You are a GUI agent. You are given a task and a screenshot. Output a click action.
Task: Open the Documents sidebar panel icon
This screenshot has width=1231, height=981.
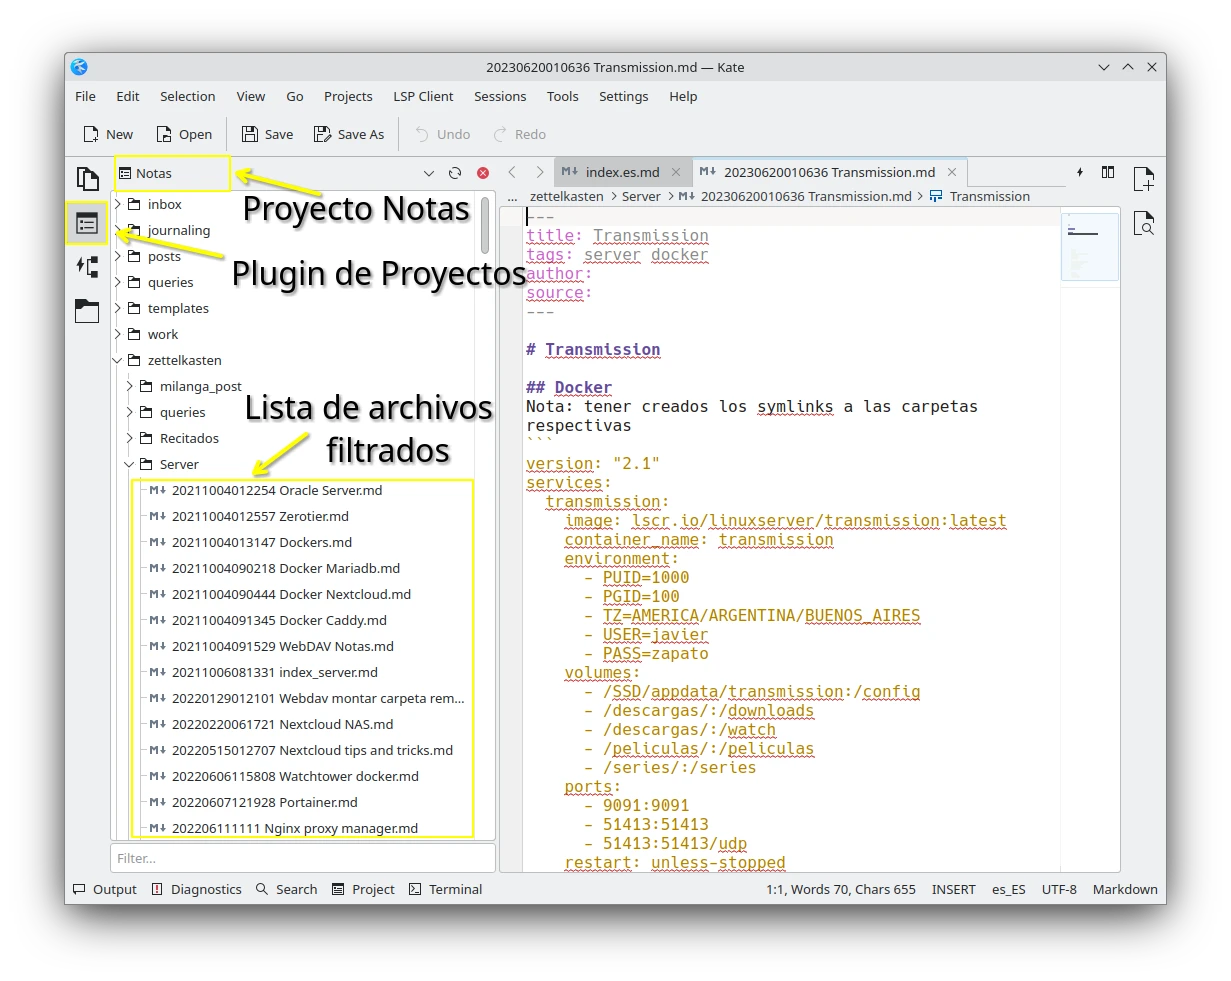pos(88,179)
